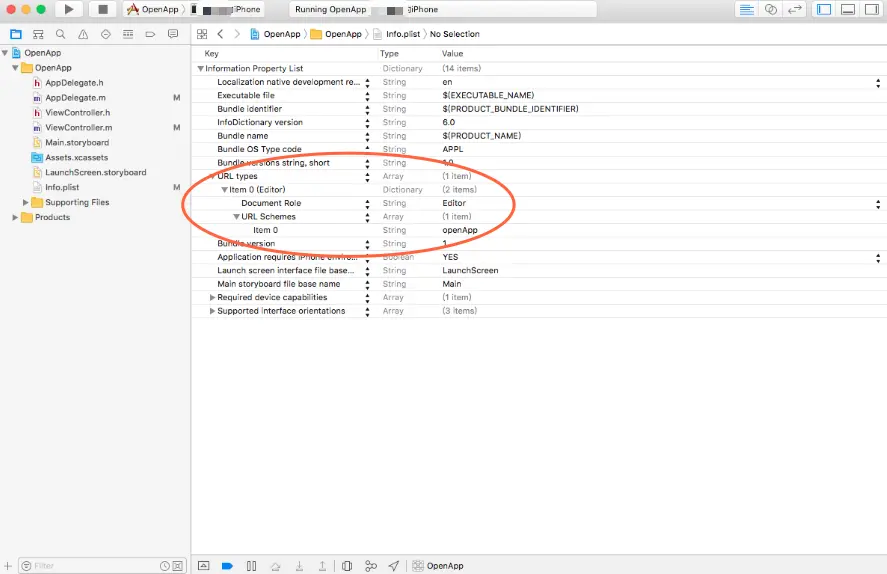Collapse URL Schemes array
This screenshot has width=887, height=574.
pos(236,217)
